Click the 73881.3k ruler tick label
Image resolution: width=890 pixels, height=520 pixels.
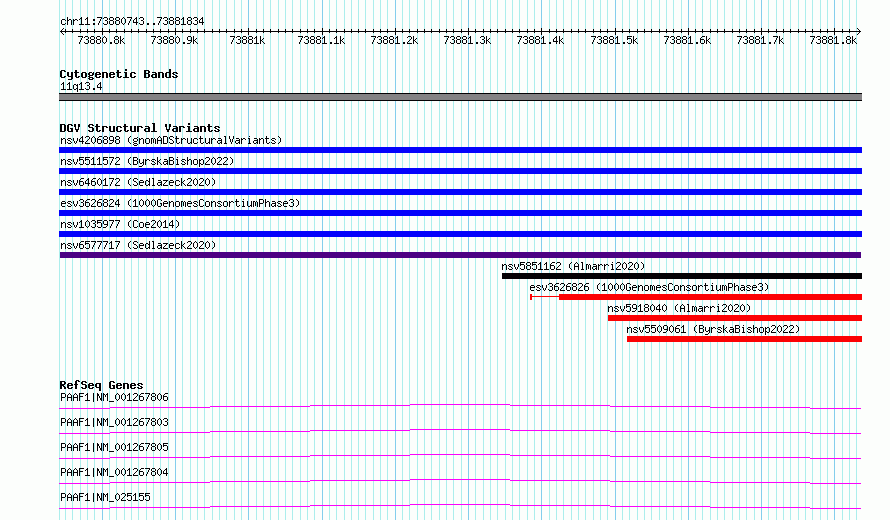(x=467, y=40)
